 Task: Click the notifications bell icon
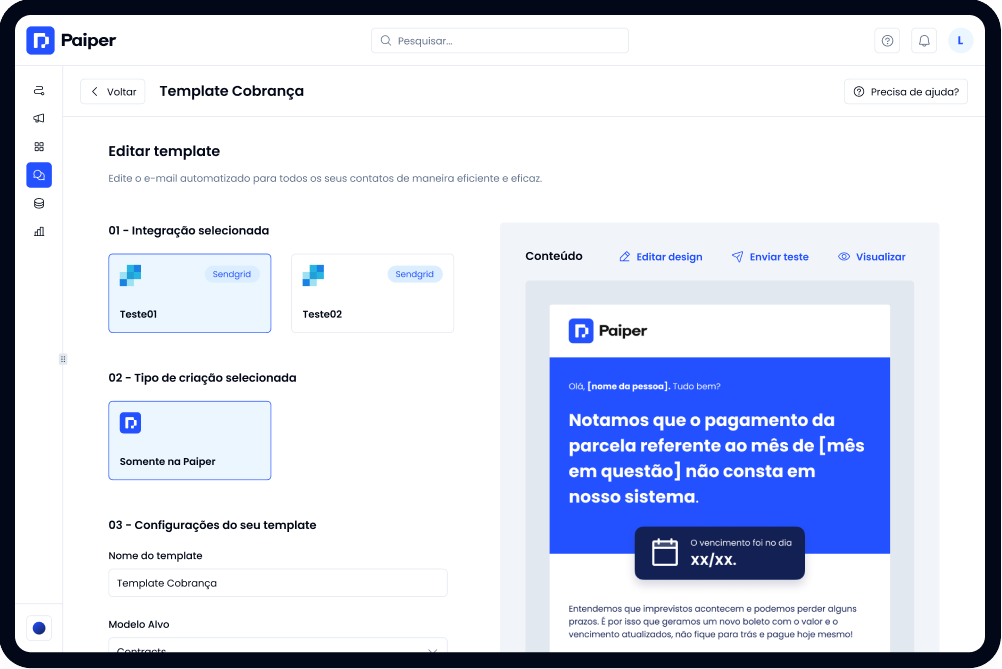click(x=924, y=41)
